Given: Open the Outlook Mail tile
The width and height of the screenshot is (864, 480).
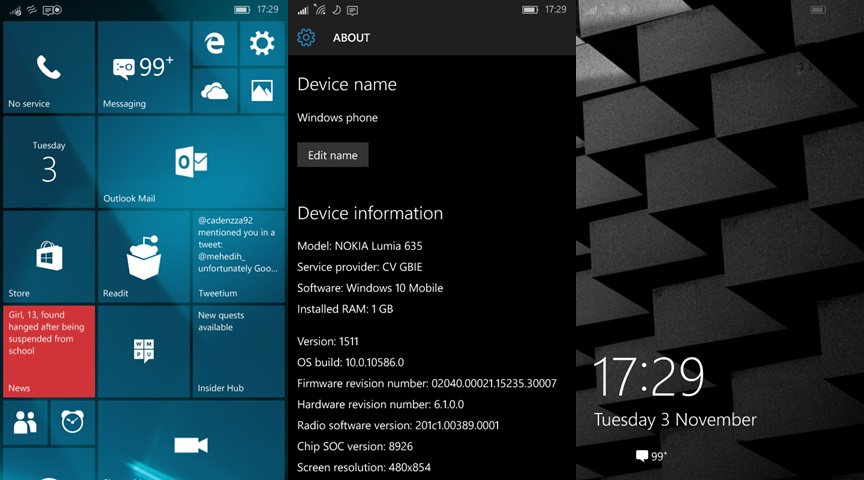Looking at the screenshot, I should click(x=191, y=162).
